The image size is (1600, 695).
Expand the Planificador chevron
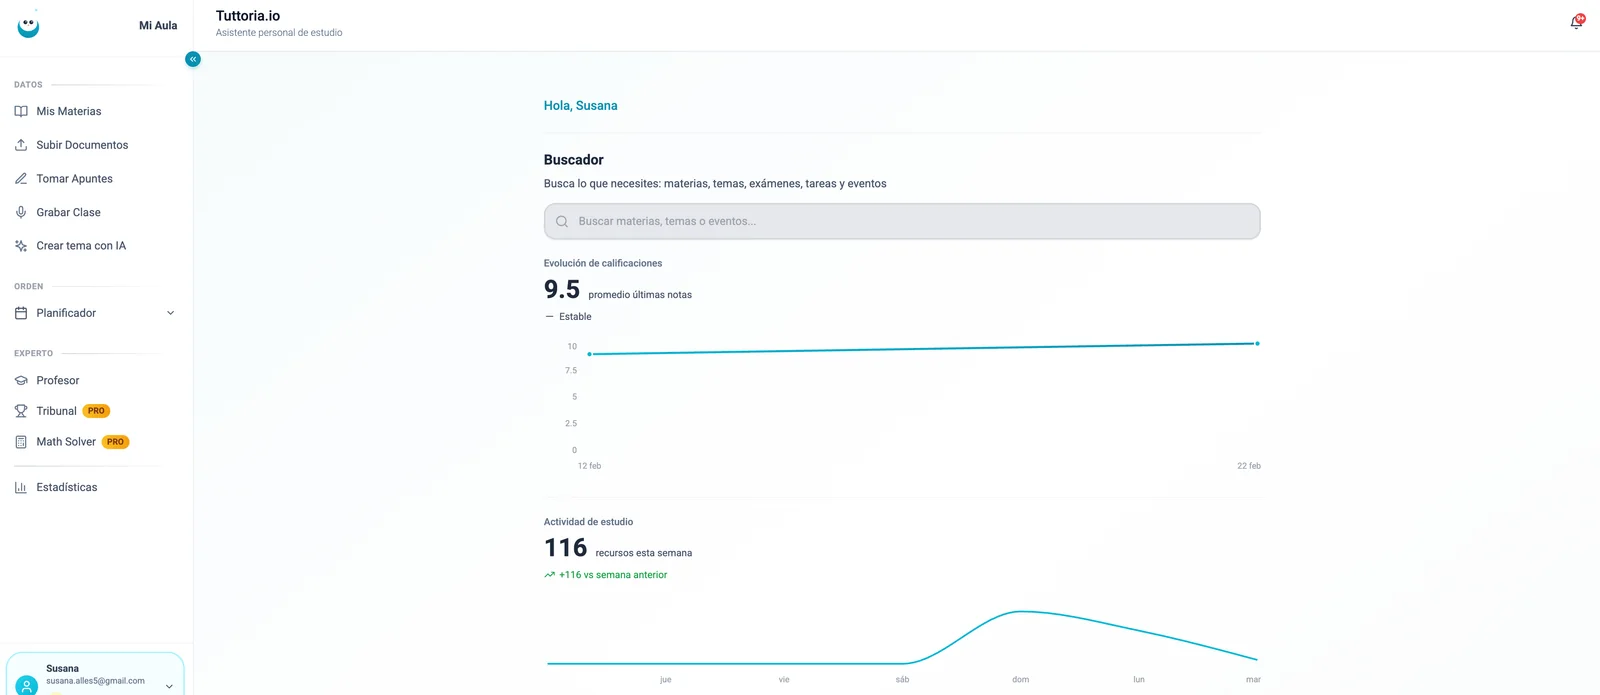tap(170, 313)
